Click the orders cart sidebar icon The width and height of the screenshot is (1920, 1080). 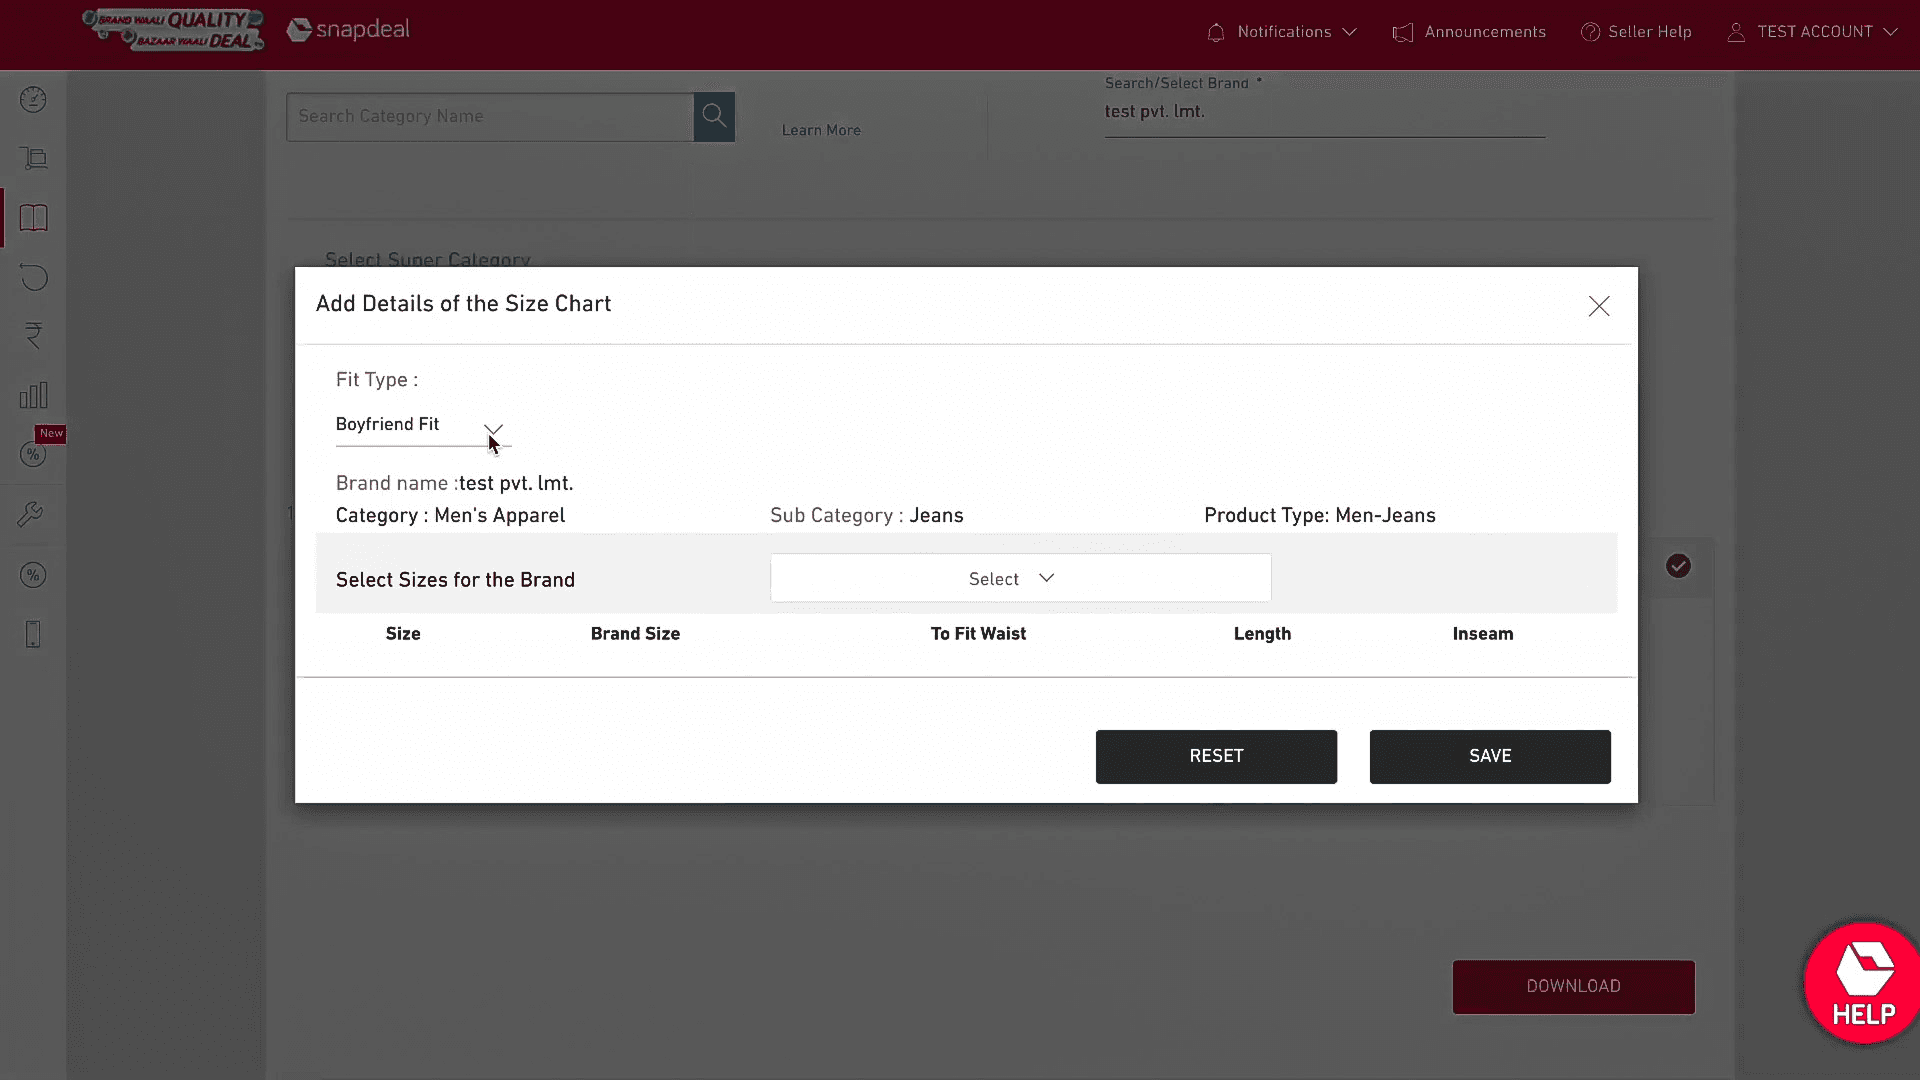pyautogui.click(x=33, y=158)
